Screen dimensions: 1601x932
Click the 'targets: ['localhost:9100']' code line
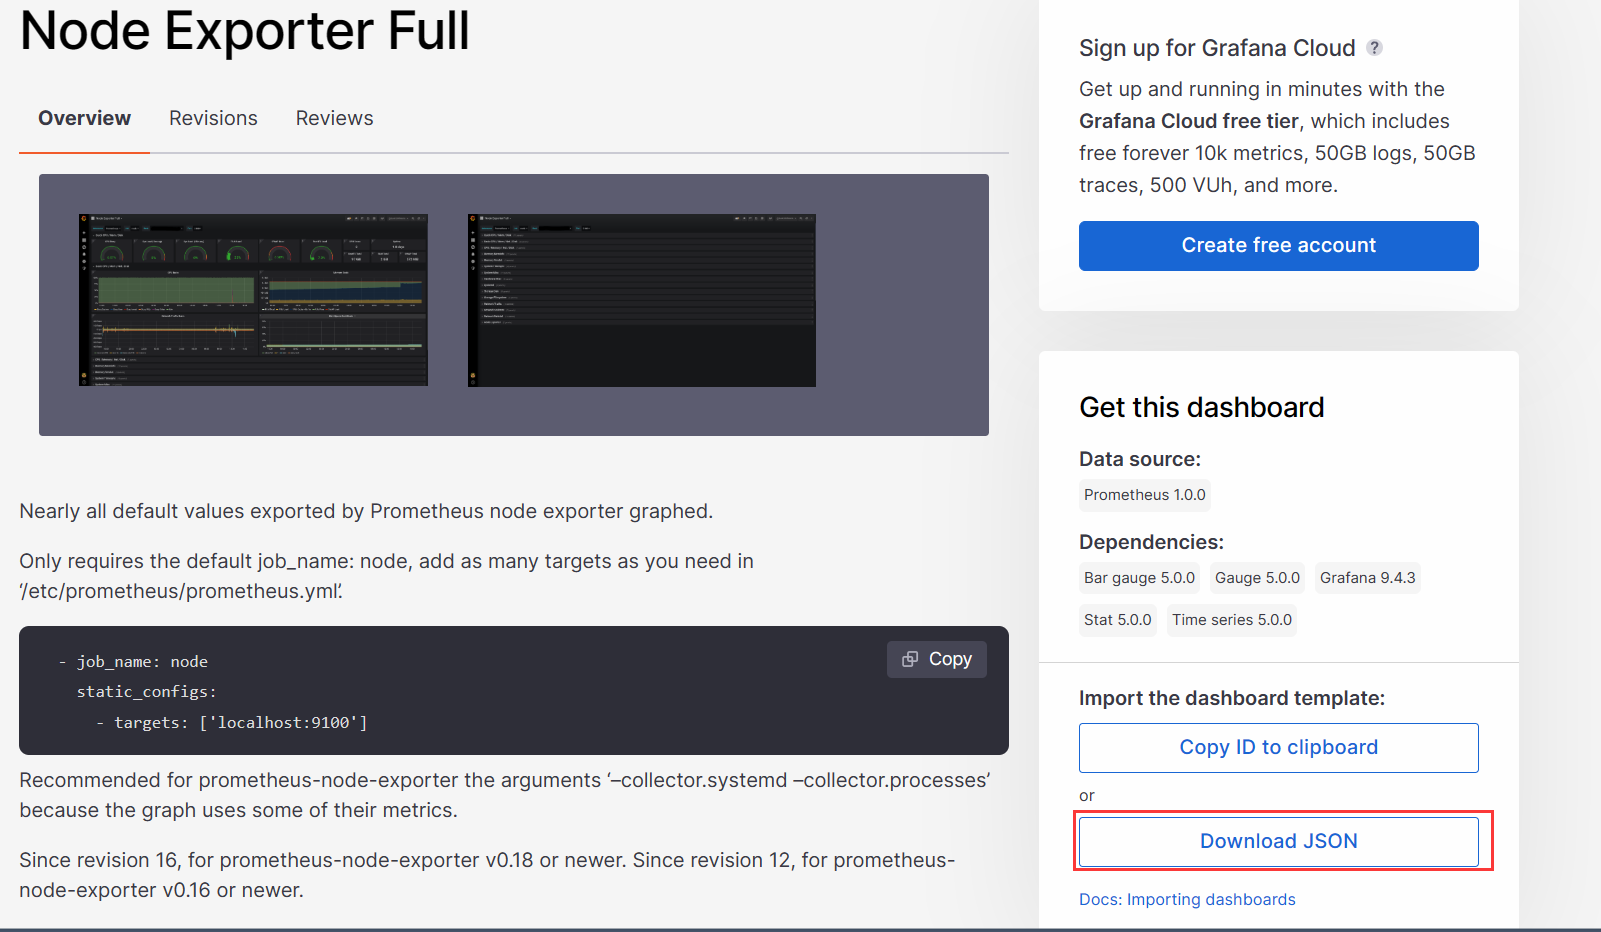click(x=231, y=722)
